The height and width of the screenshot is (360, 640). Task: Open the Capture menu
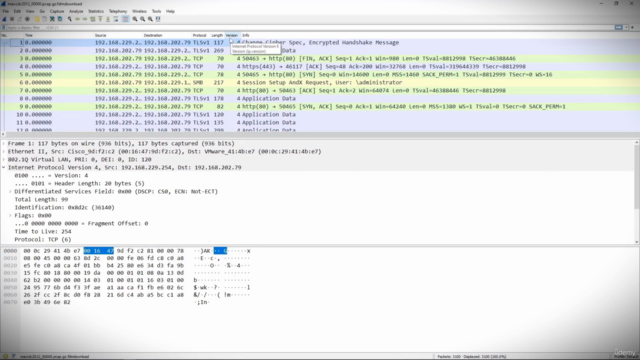pos(57,11)
